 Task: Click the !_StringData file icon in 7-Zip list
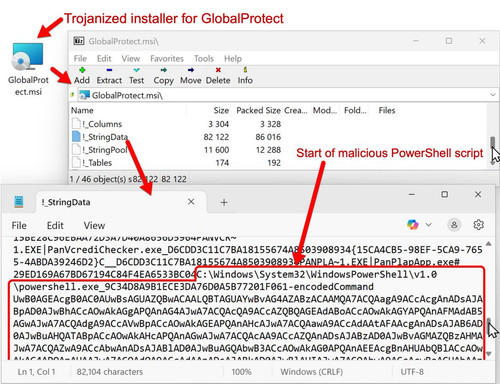click(76, 137)
